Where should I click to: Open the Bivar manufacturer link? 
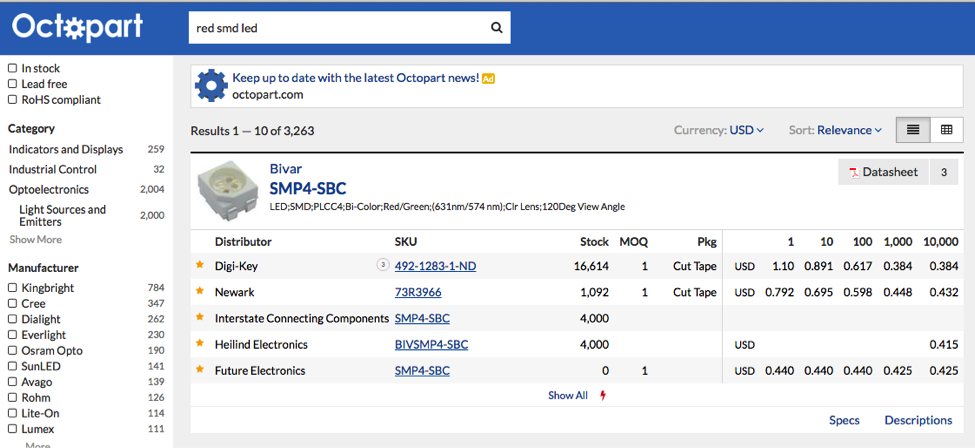[285, 169]
